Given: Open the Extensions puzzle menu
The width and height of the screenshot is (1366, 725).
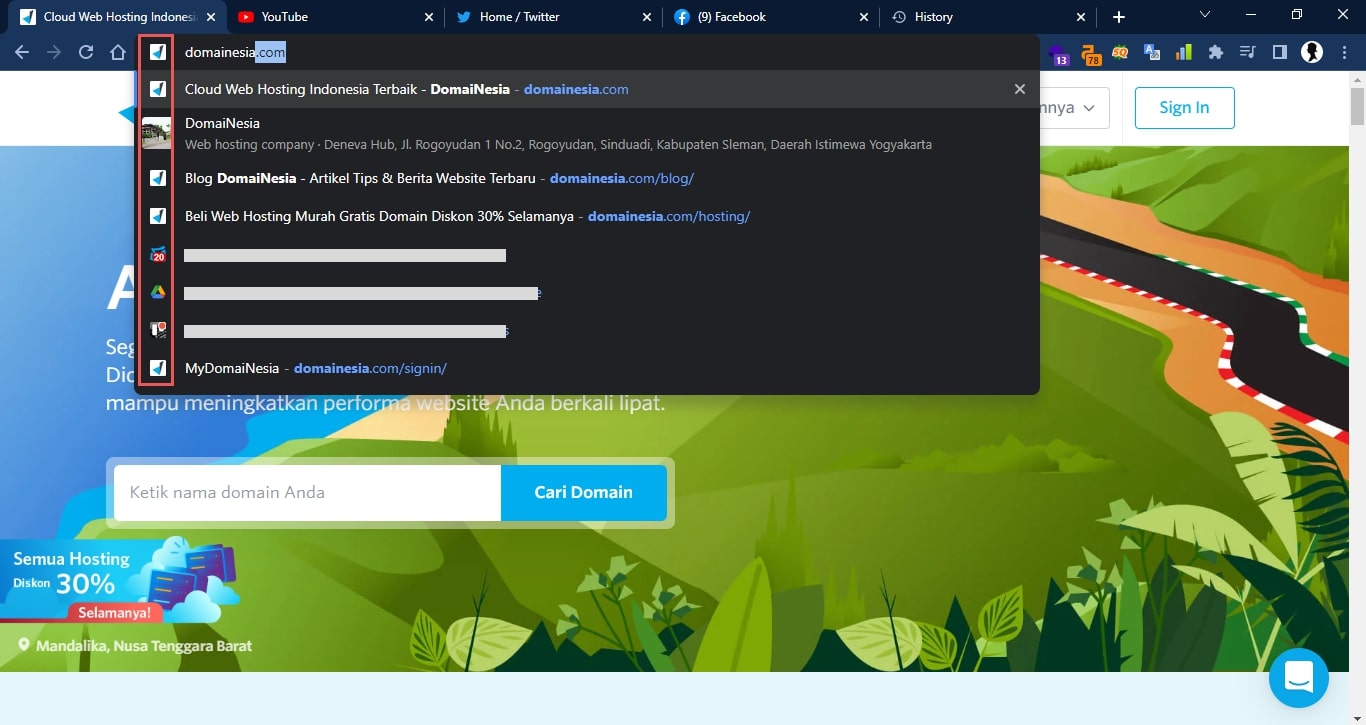Looking at the screenshot, I should 1216,53.
